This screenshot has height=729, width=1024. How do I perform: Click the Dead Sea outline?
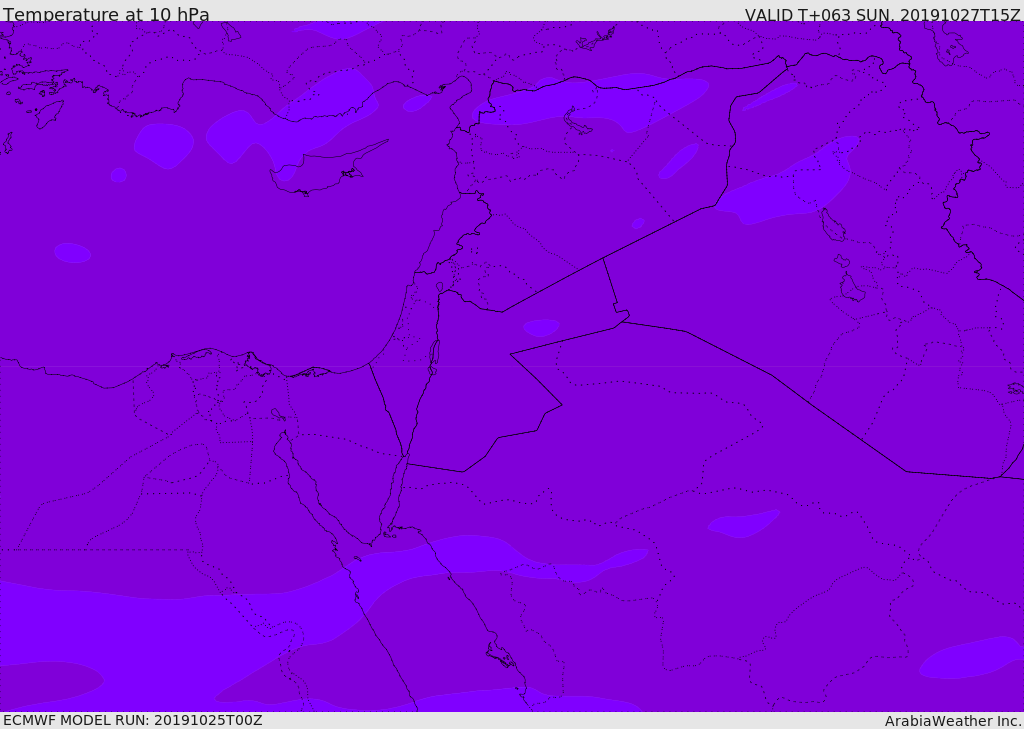tap(433, 357)
